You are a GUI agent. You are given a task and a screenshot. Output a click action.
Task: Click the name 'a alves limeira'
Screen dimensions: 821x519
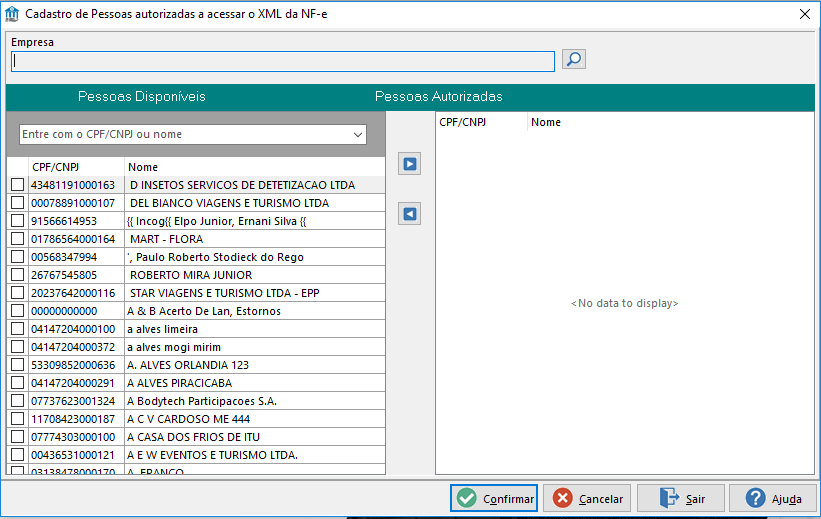[x=162, y=329]
